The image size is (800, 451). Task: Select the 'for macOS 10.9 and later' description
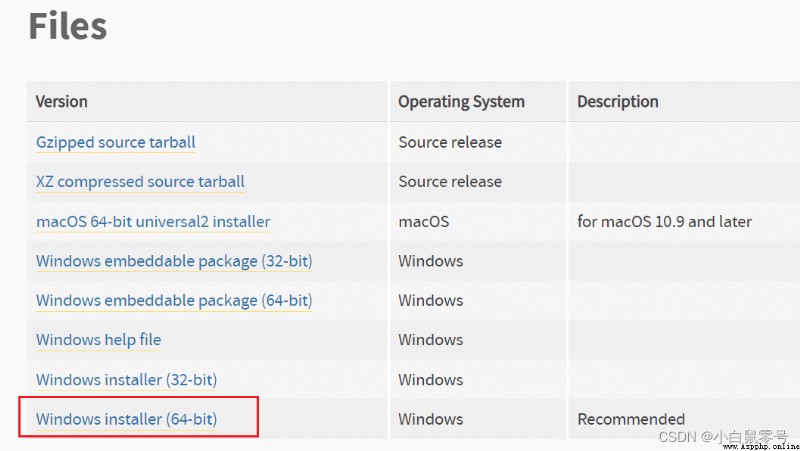(x=664, y=221)
